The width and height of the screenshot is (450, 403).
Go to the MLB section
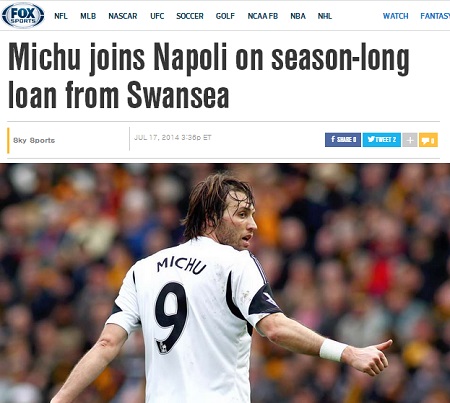pyautogui.click(x=88, y=16)
